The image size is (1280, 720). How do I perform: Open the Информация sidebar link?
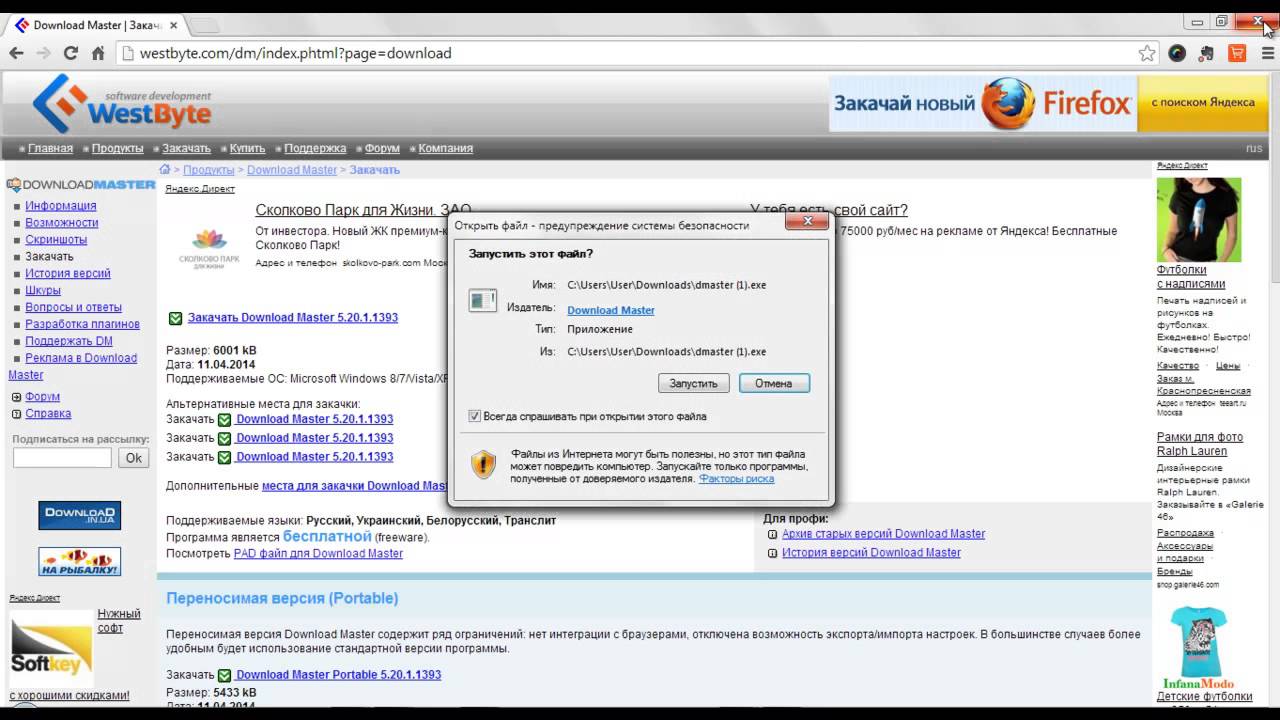pos(61,206)
